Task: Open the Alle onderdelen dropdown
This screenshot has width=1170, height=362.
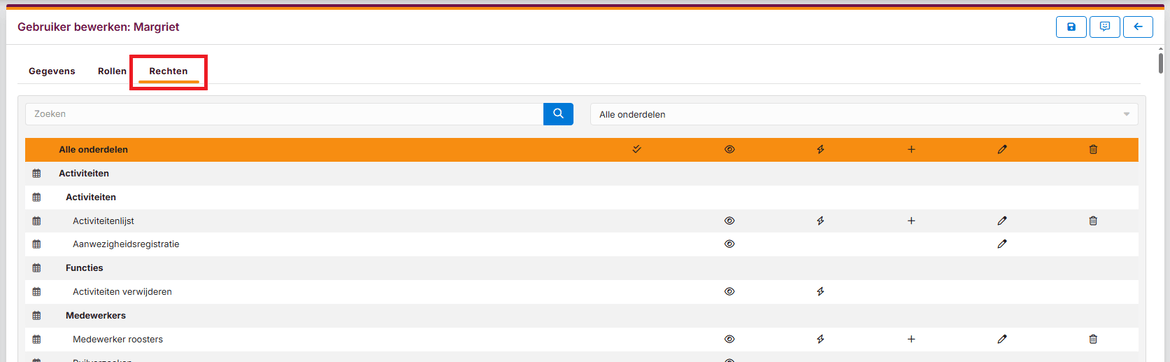Action: pos(864,114)
